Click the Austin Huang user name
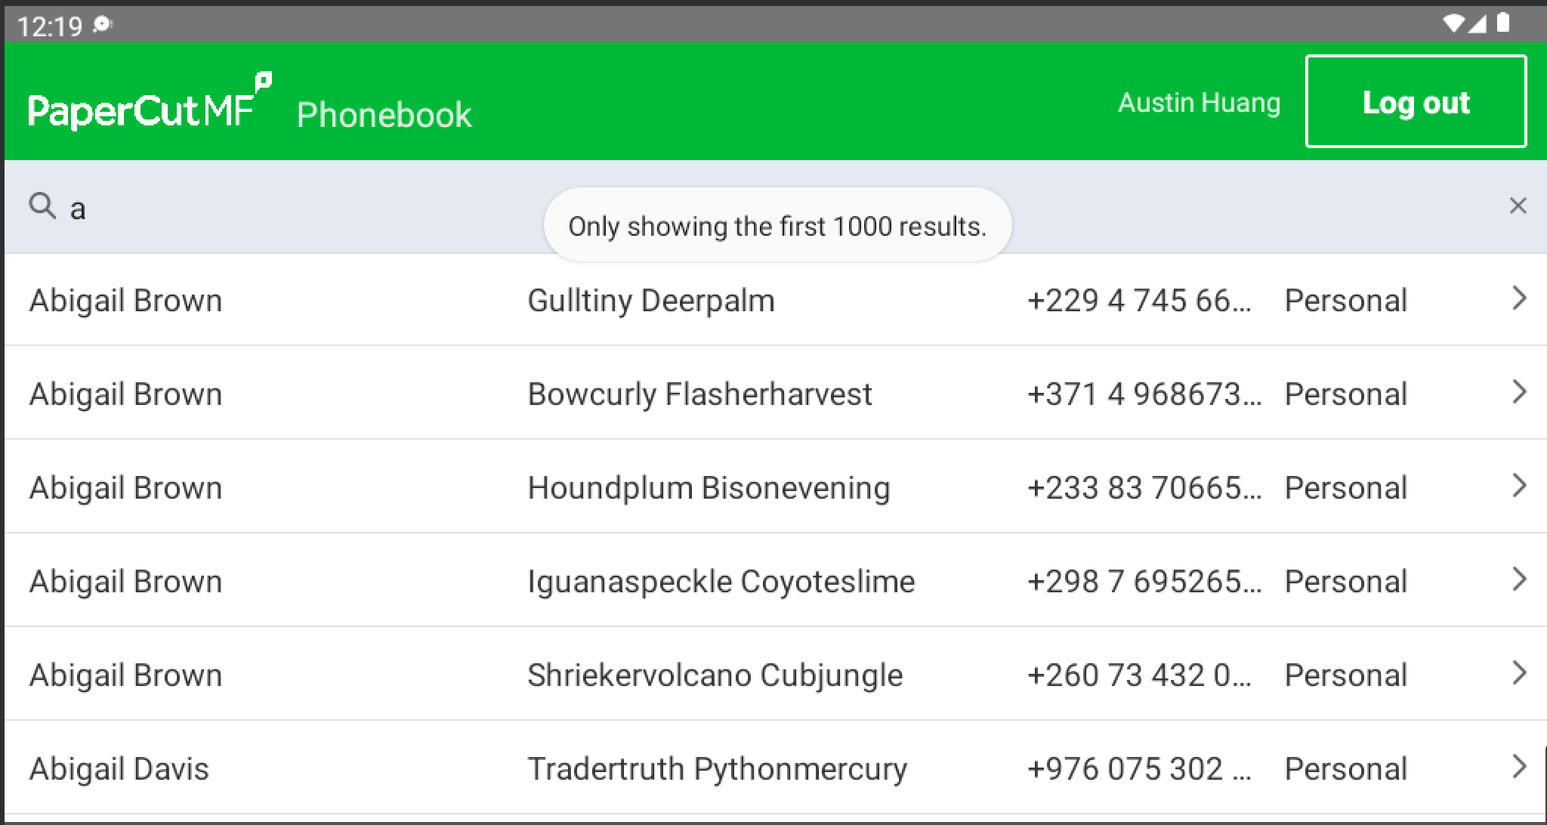The image size is (1547, 825). pos(1199,102)
